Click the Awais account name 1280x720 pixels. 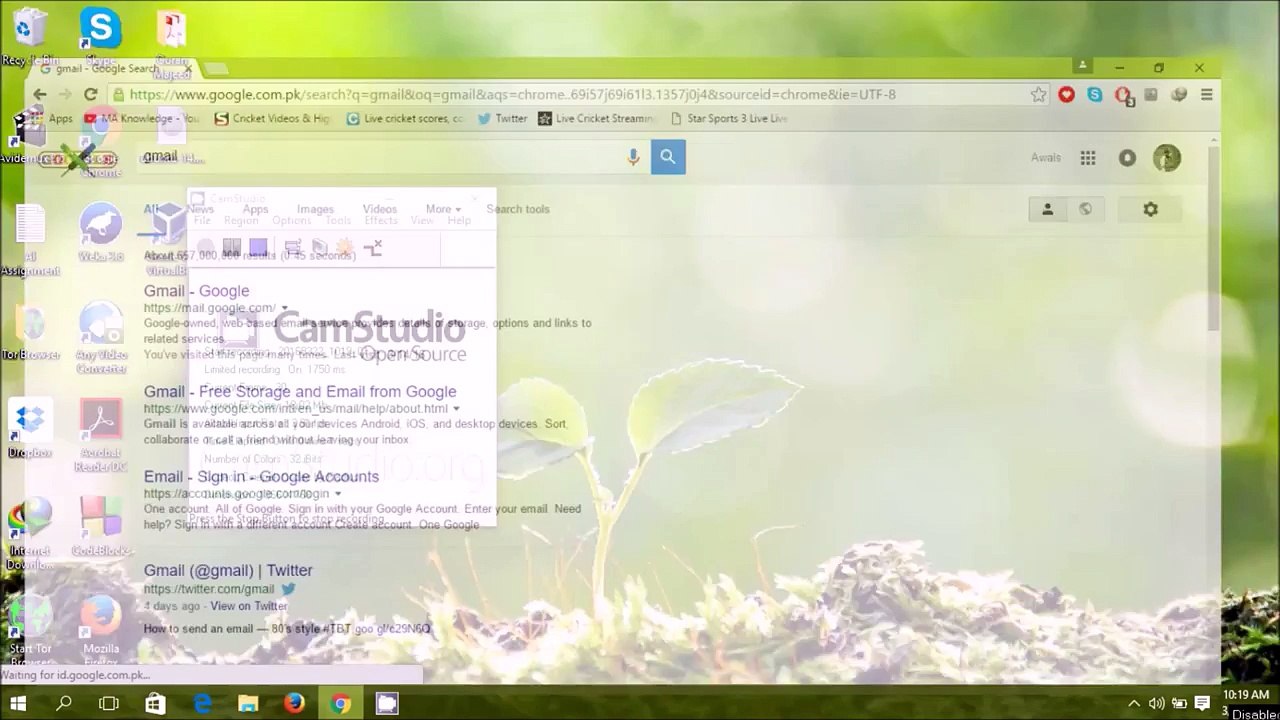pyautogui.click(x=1046, y=158)
